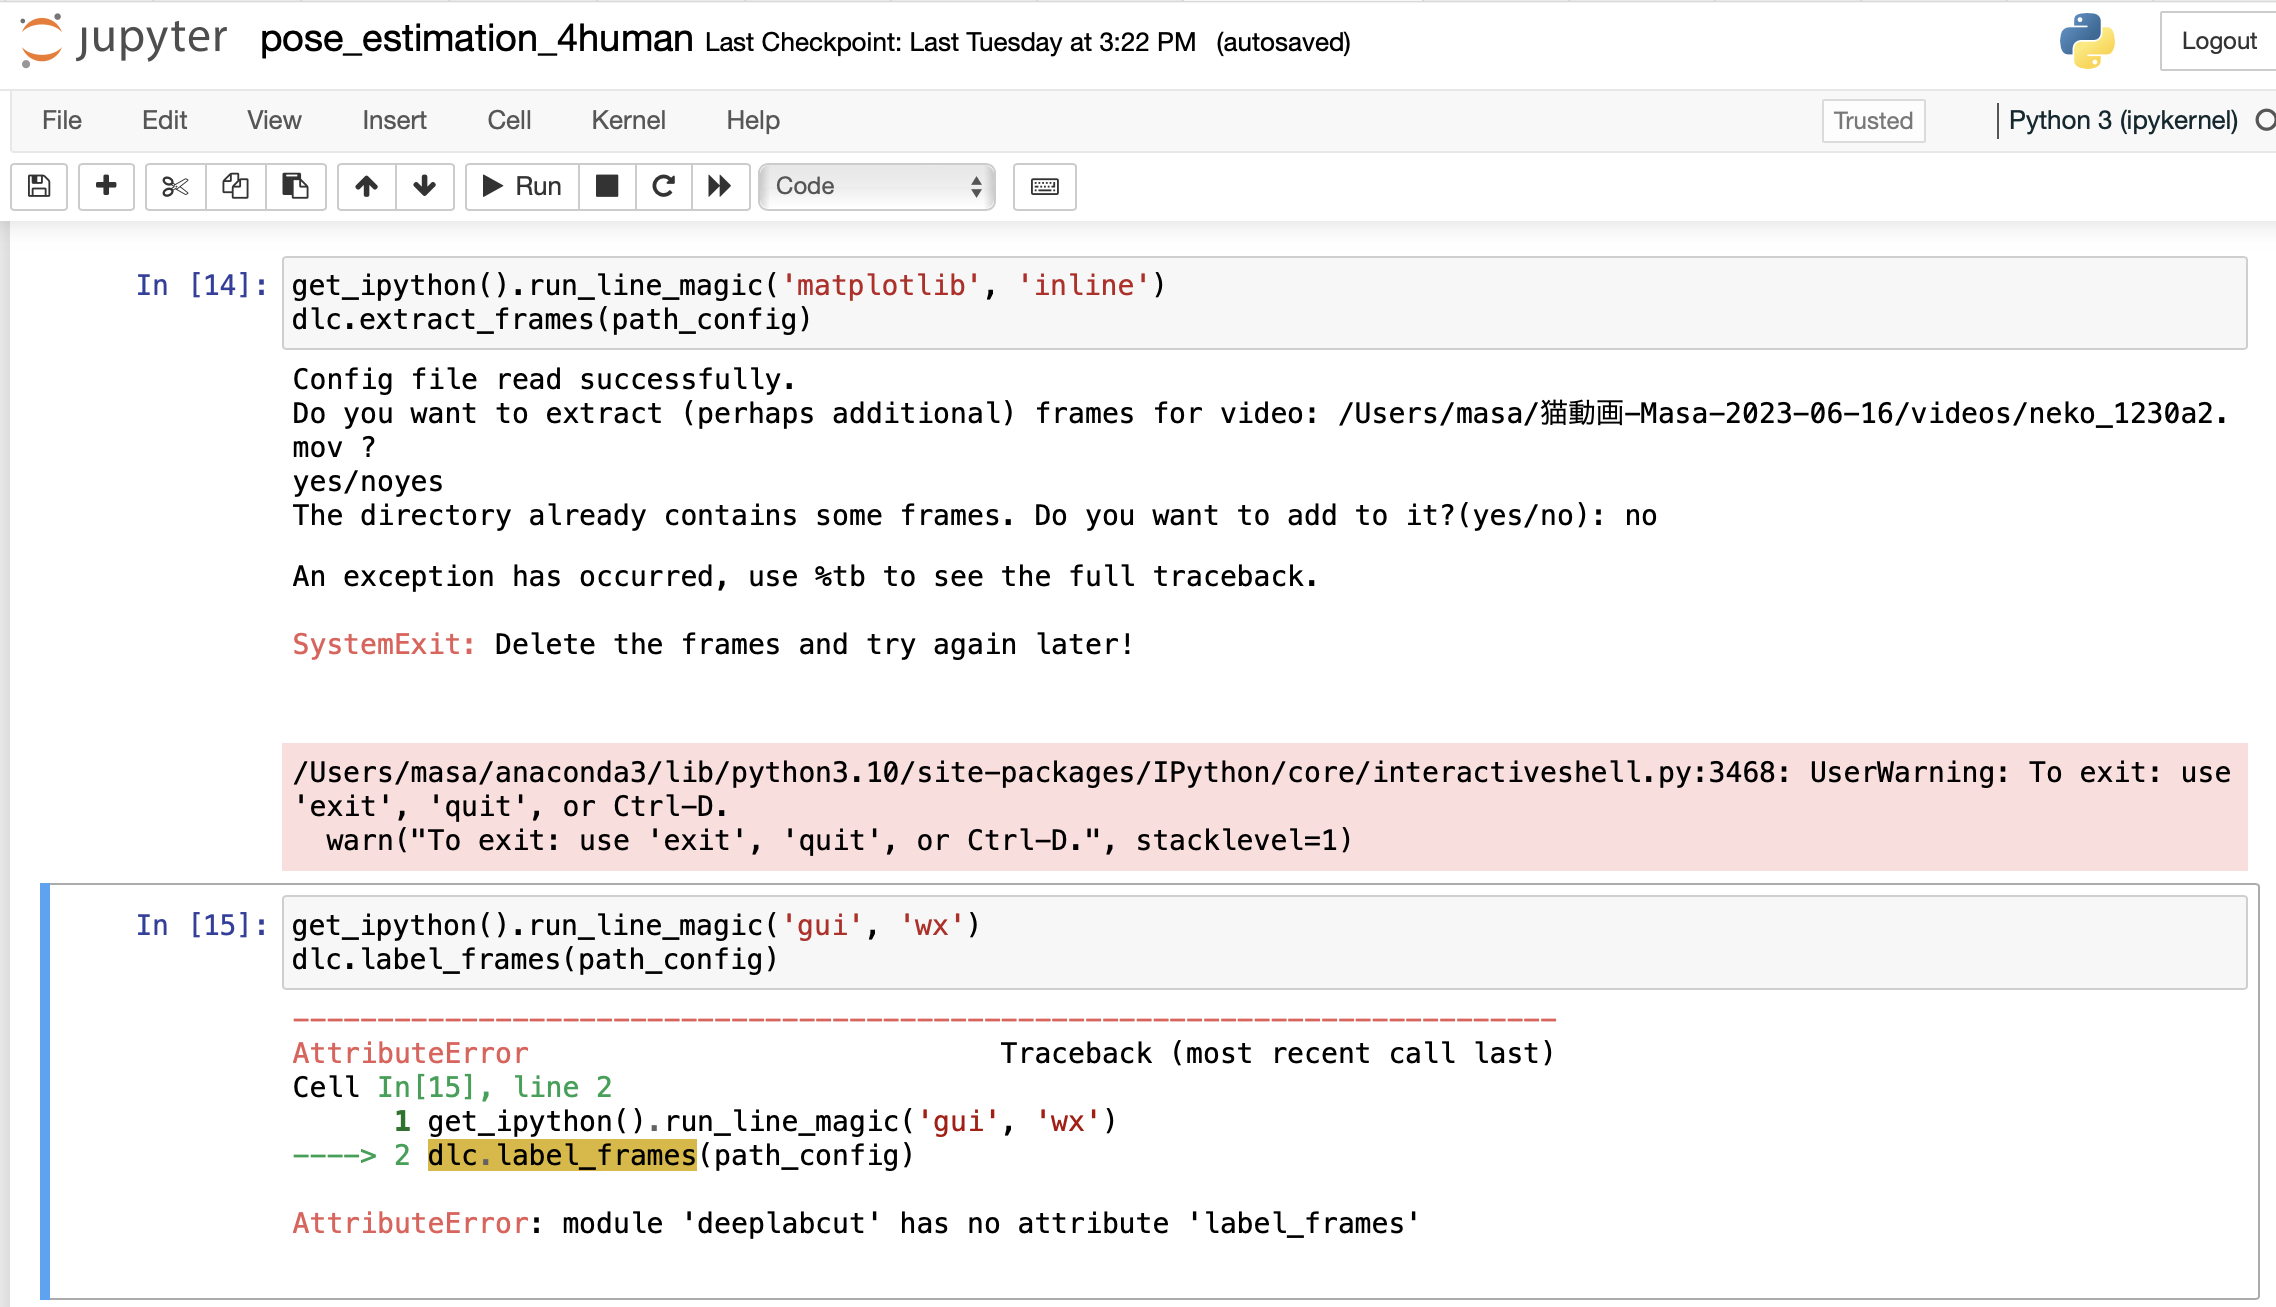
Task: Move selected cell down arrow
Action: click(x=425, y=186)
